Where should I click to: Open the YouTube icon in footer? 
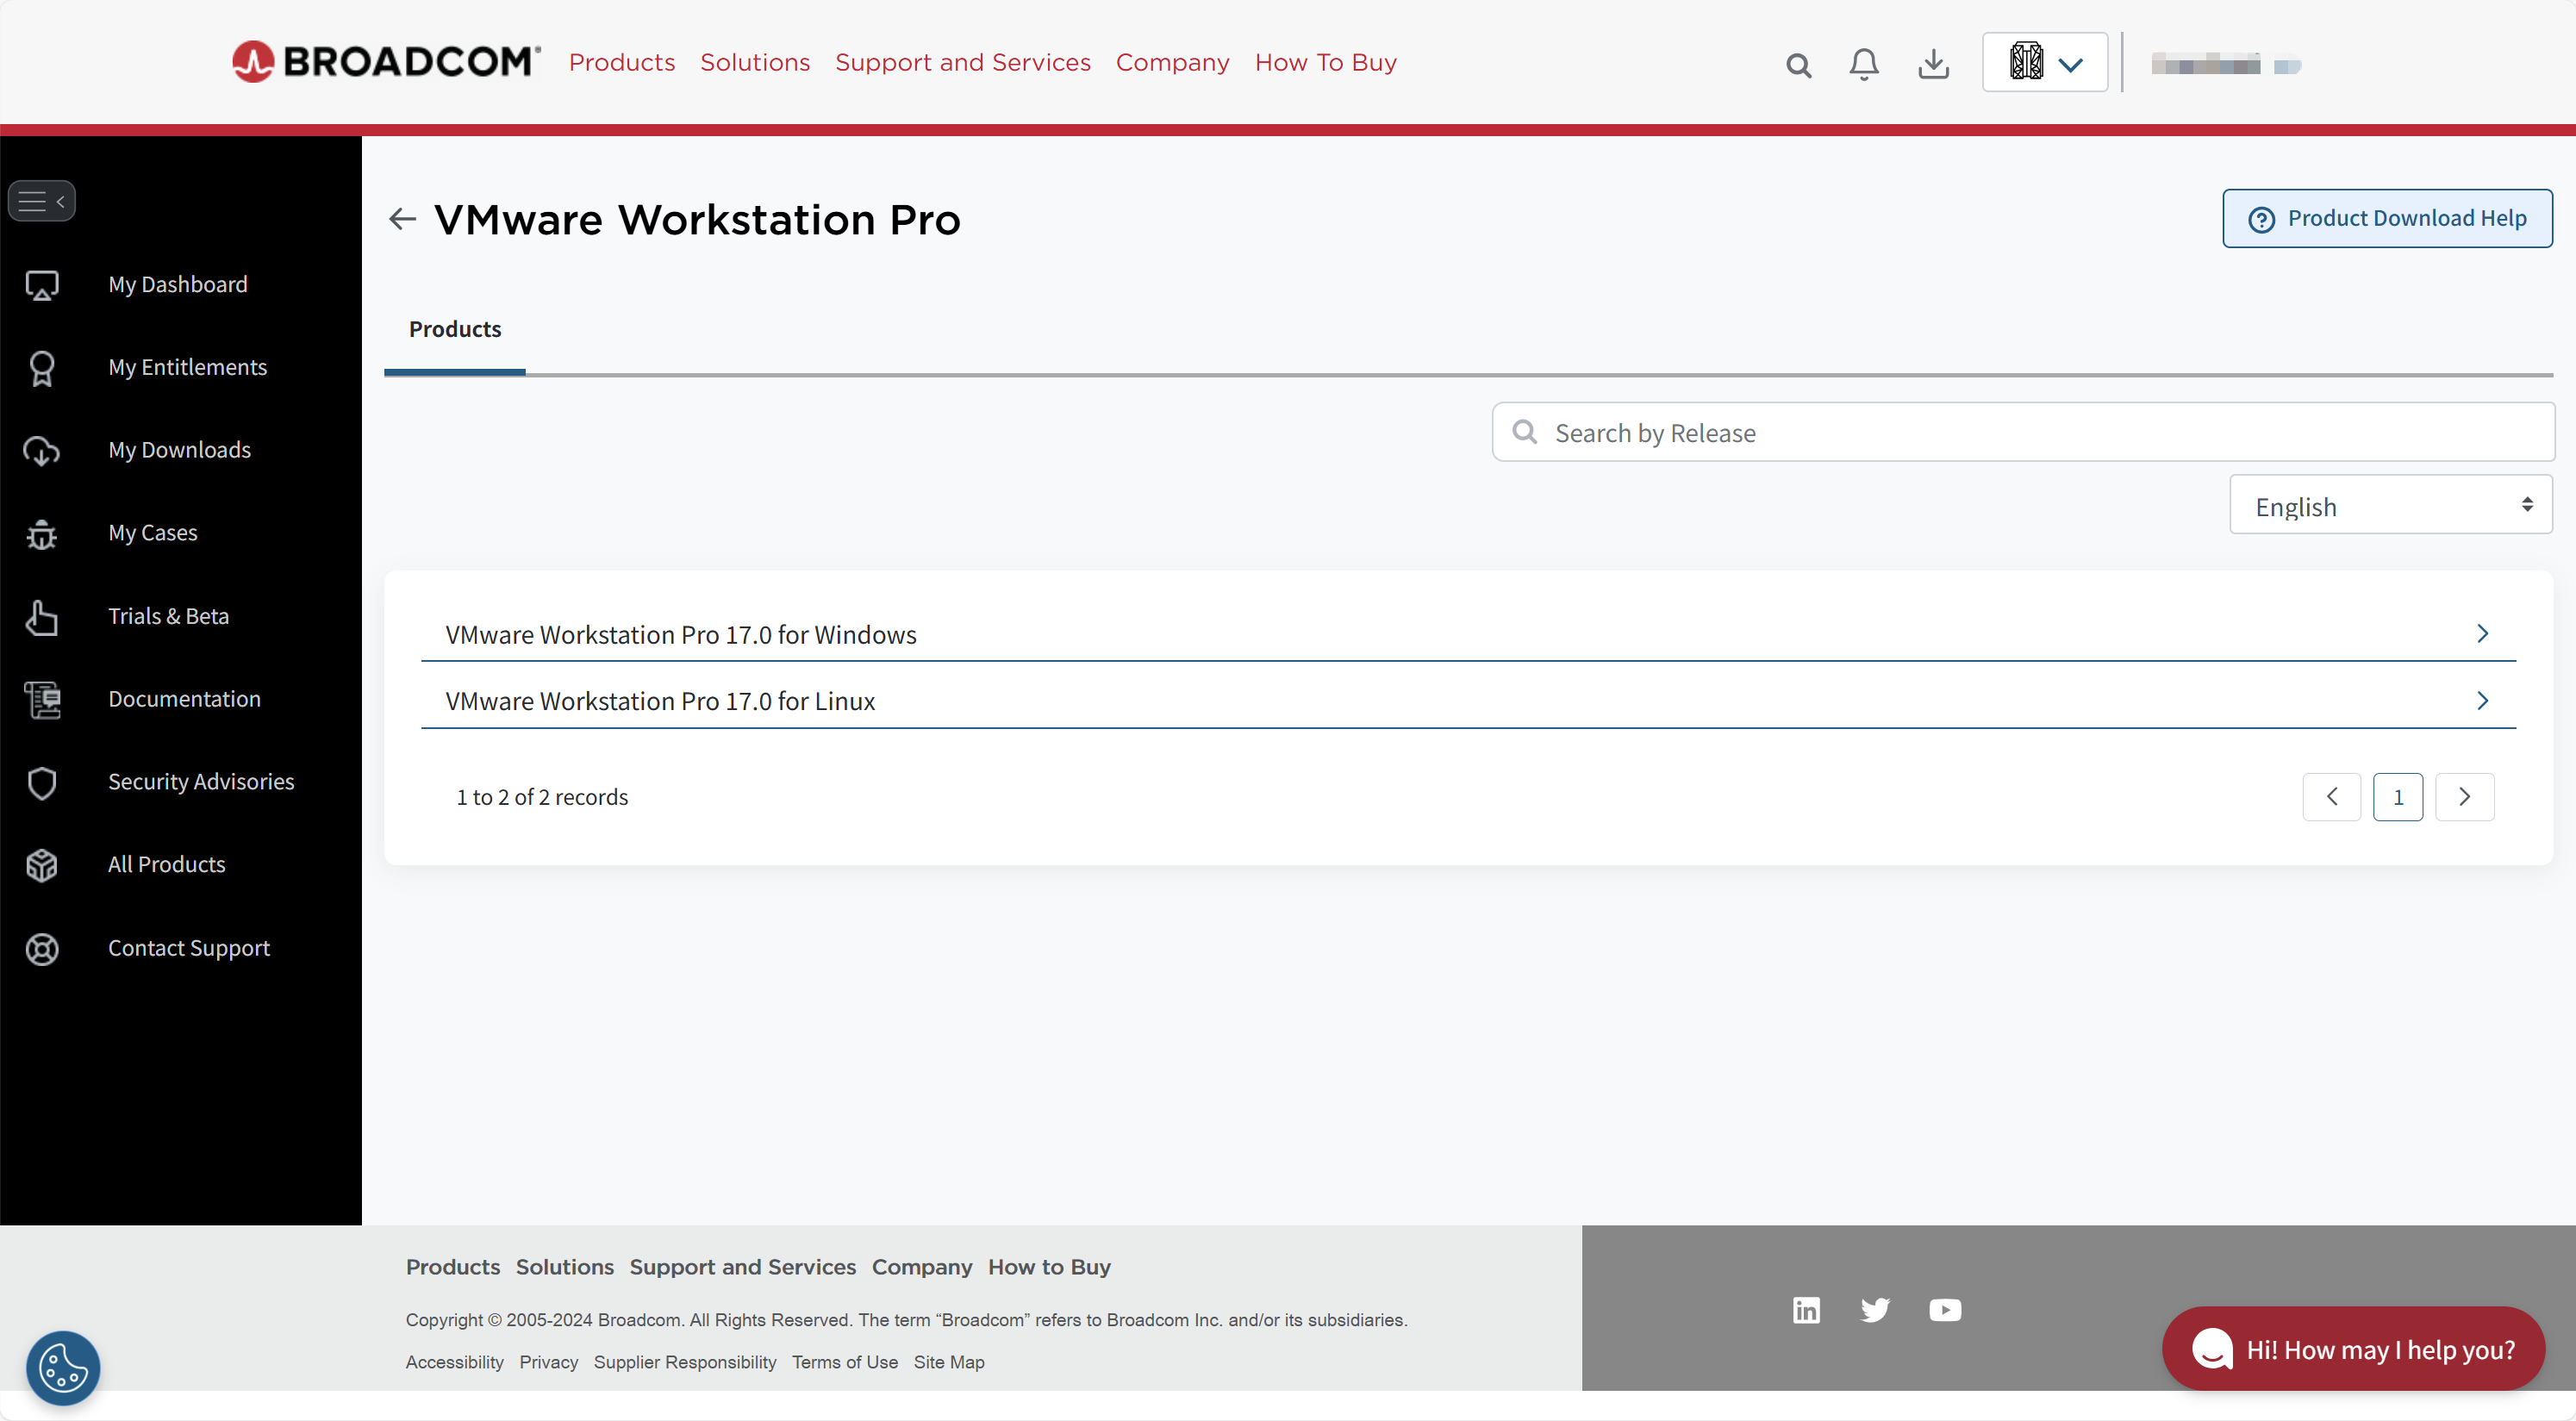[1944, 1309]
